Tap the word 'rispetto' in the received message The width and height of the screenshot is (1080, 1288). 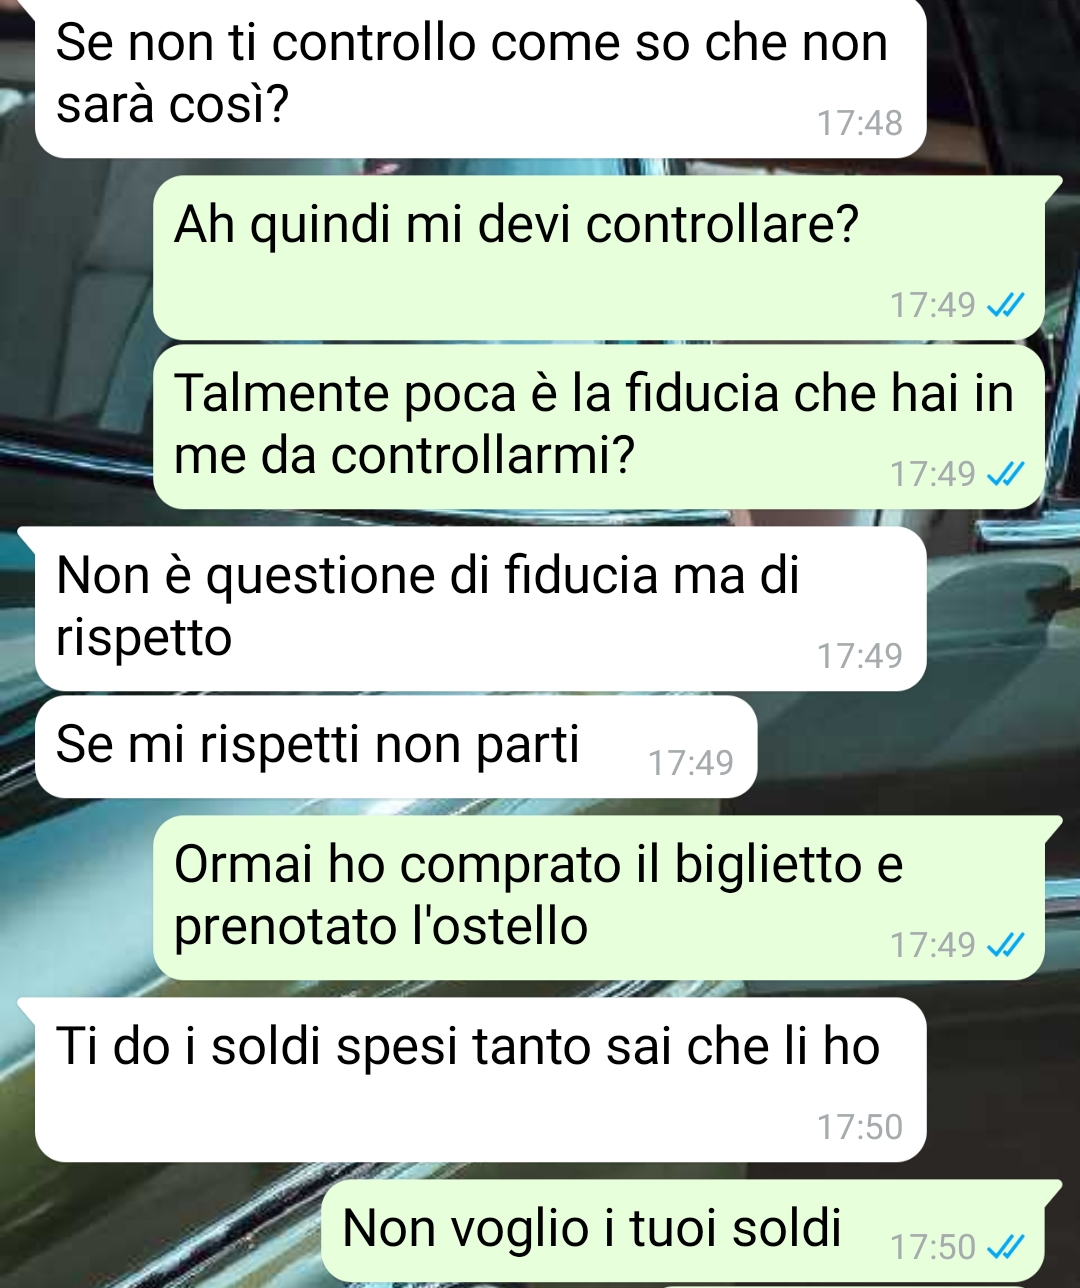point(144,638)
